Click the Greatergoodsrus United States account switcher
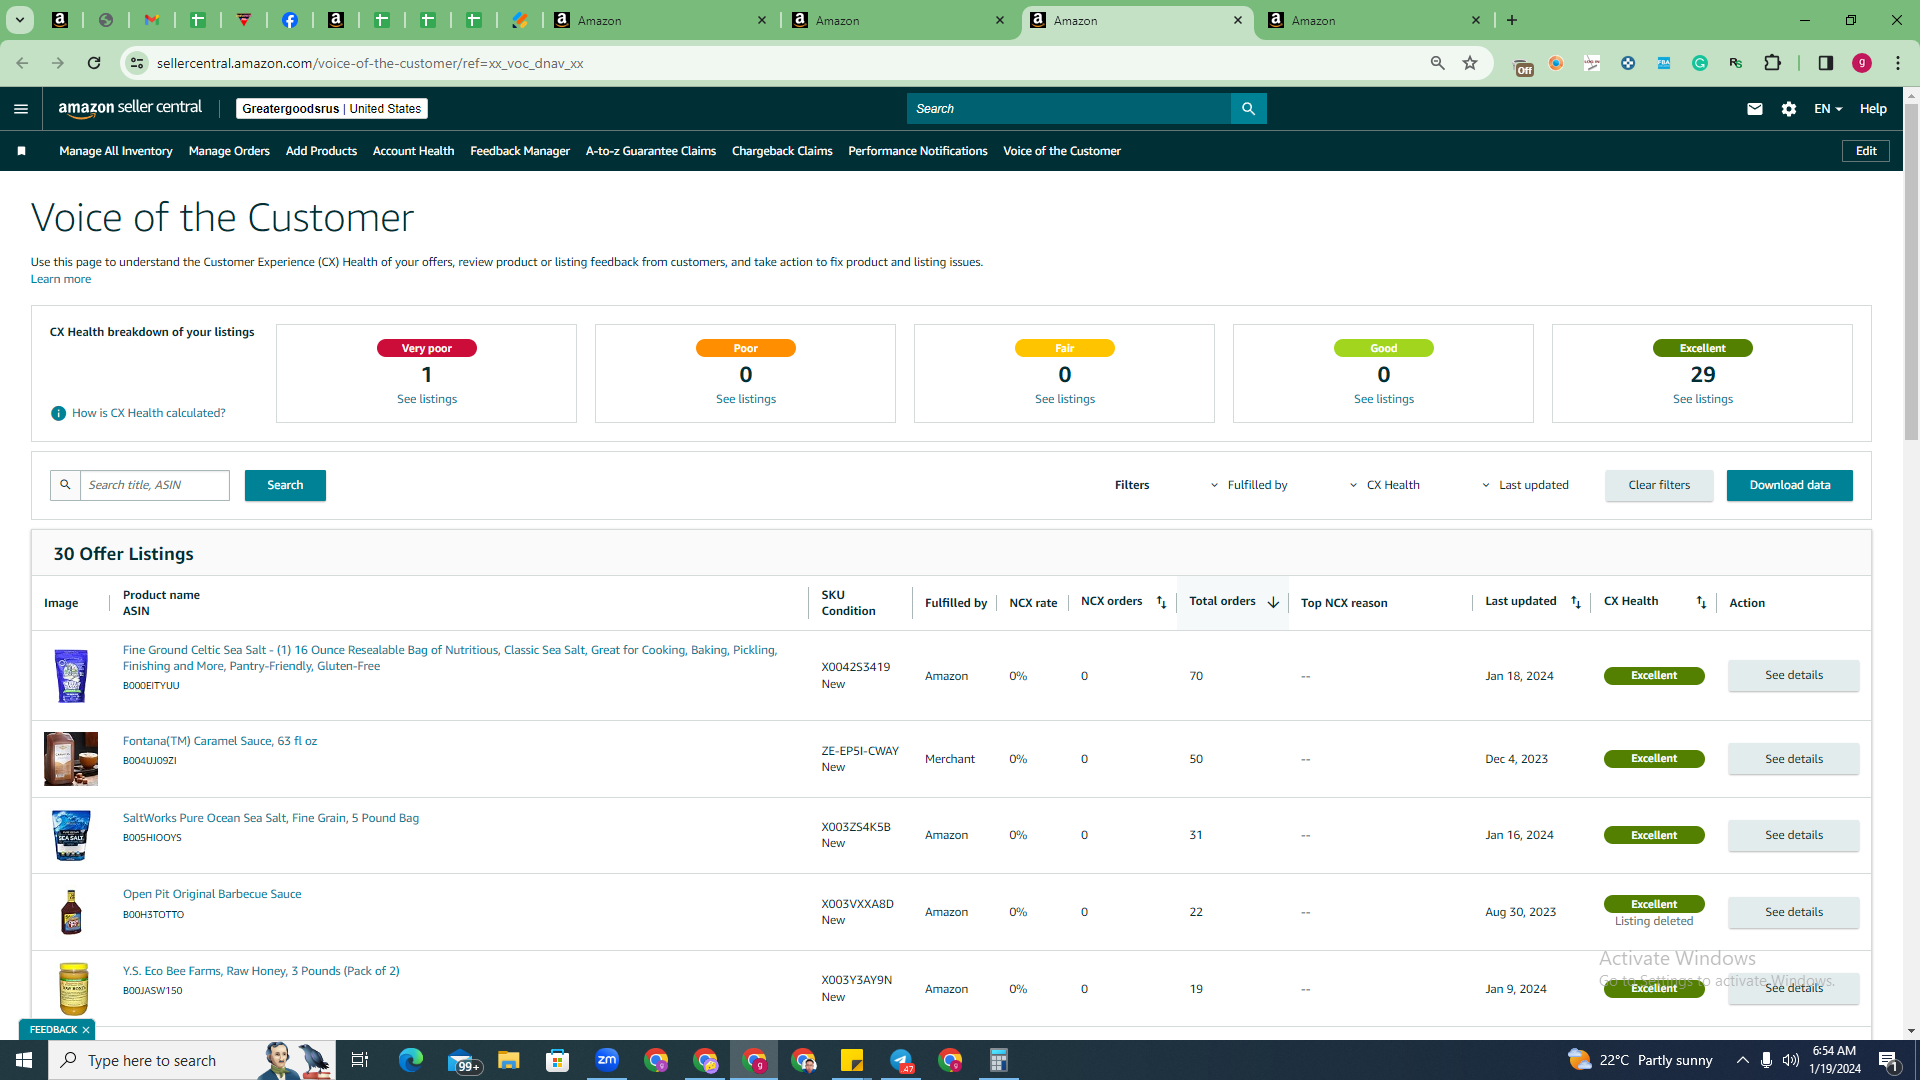This screenshot has height=1080, width=1920. 332,109
